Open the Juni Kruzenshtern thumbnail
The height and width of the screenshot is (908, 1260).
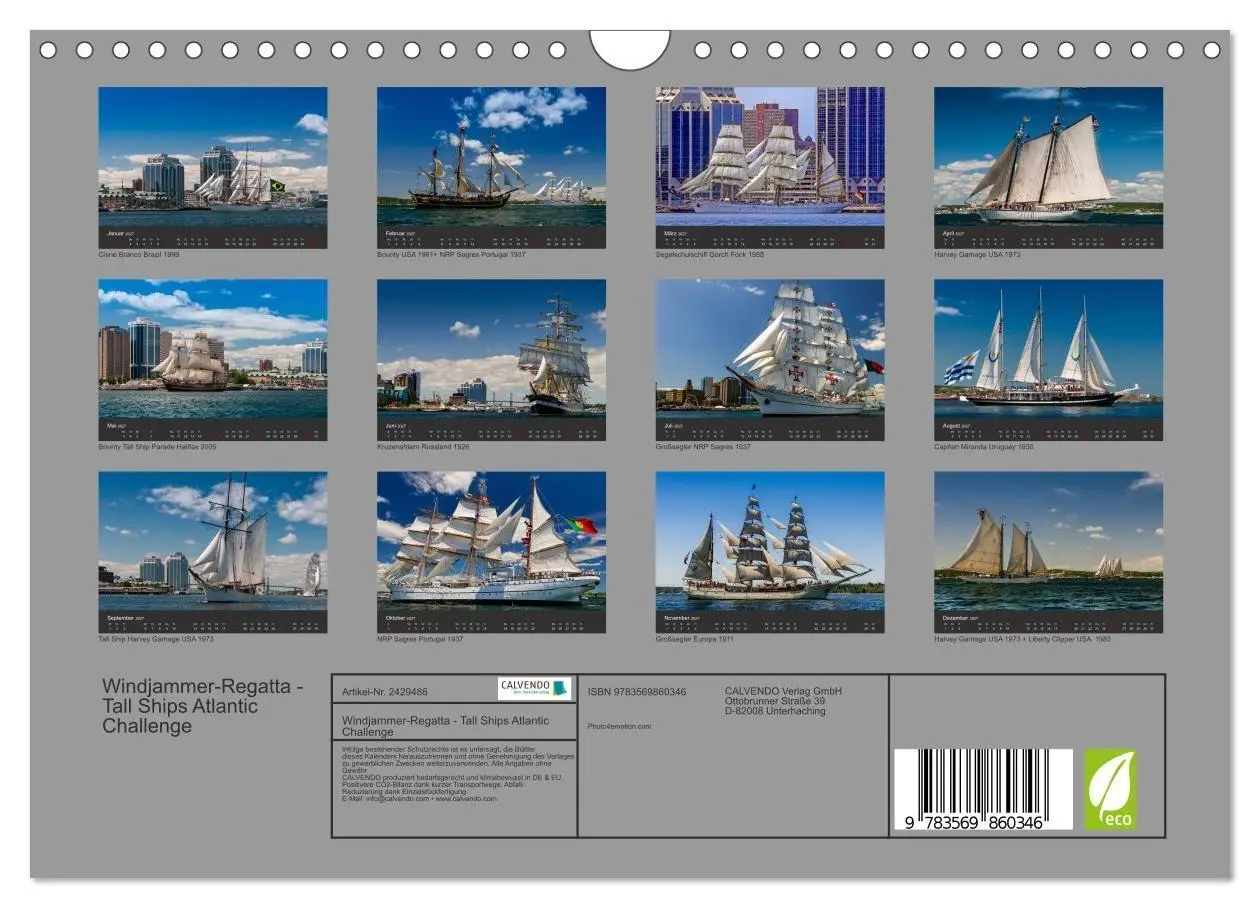pyautogui.click(x=491, y=360)
